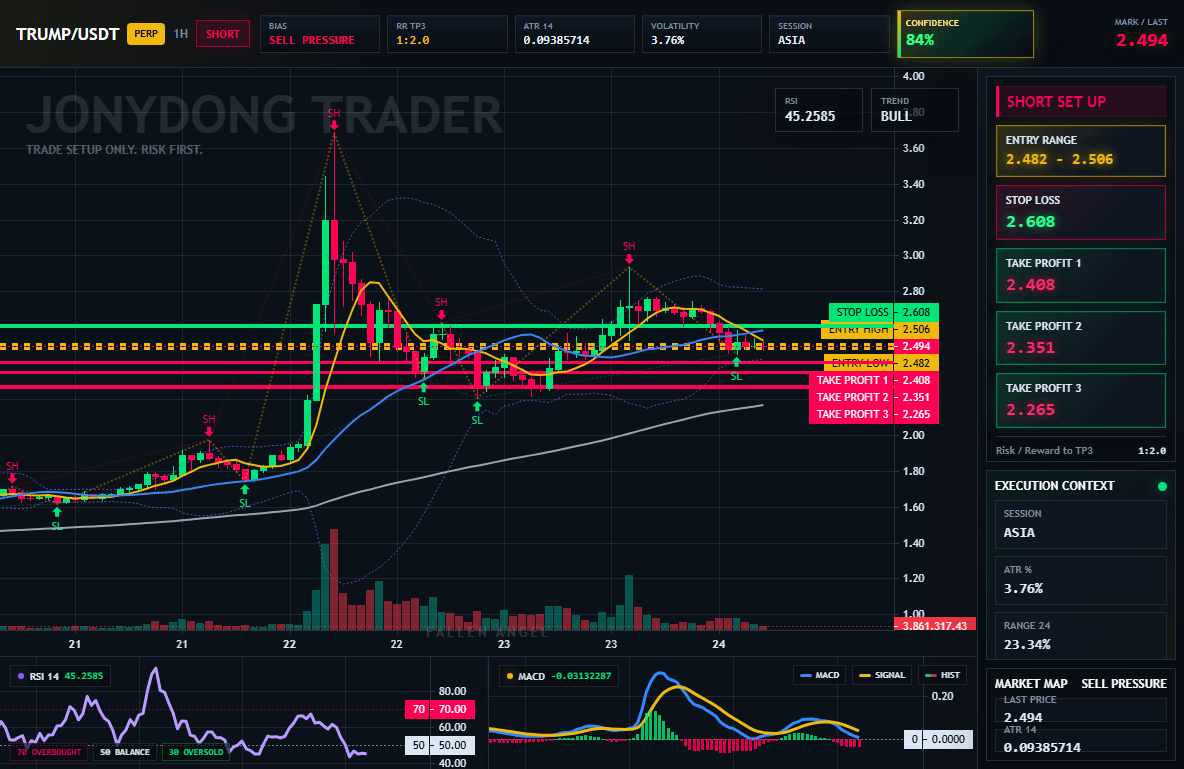This screenshot has width=1184, height=769.
Task: Click the yellow dot beside MACD label
Action: click(510, 676)
